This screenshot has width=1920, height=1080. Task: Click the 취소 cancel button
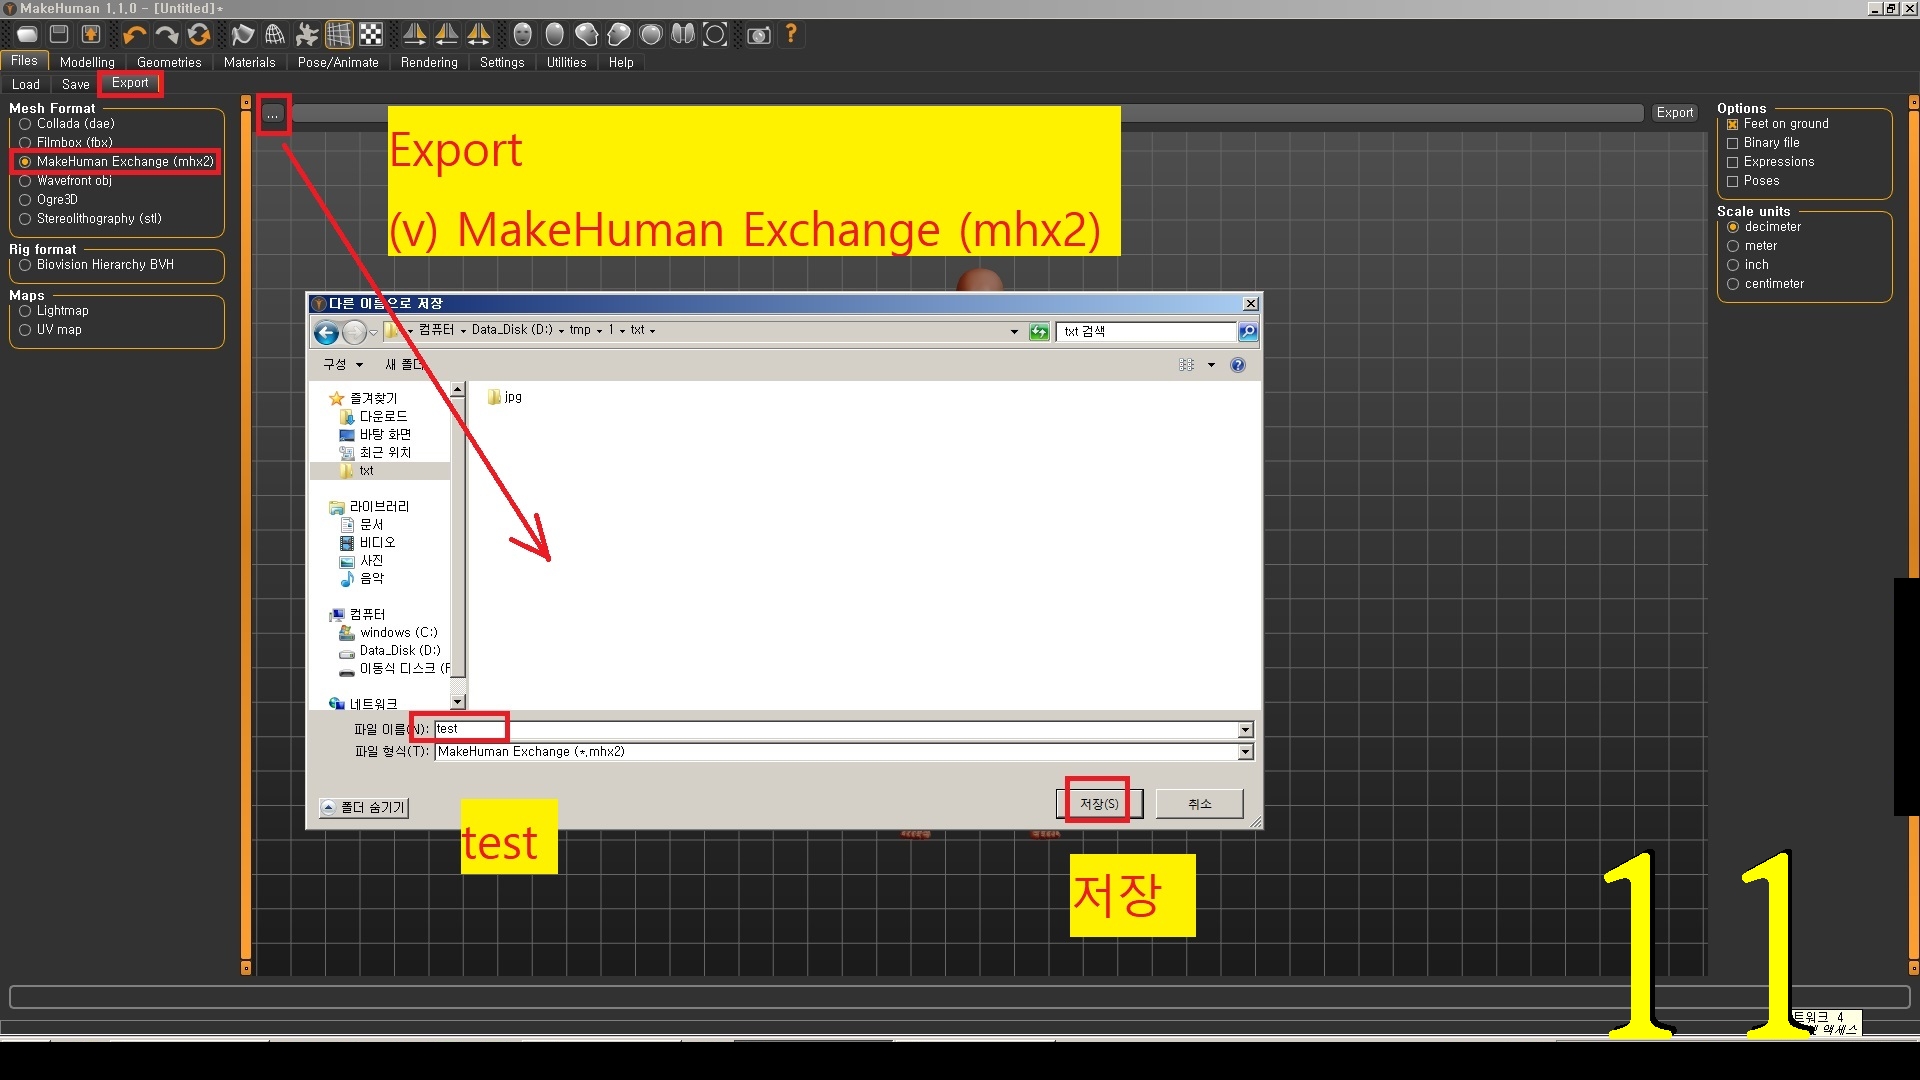pos(1200,804)
